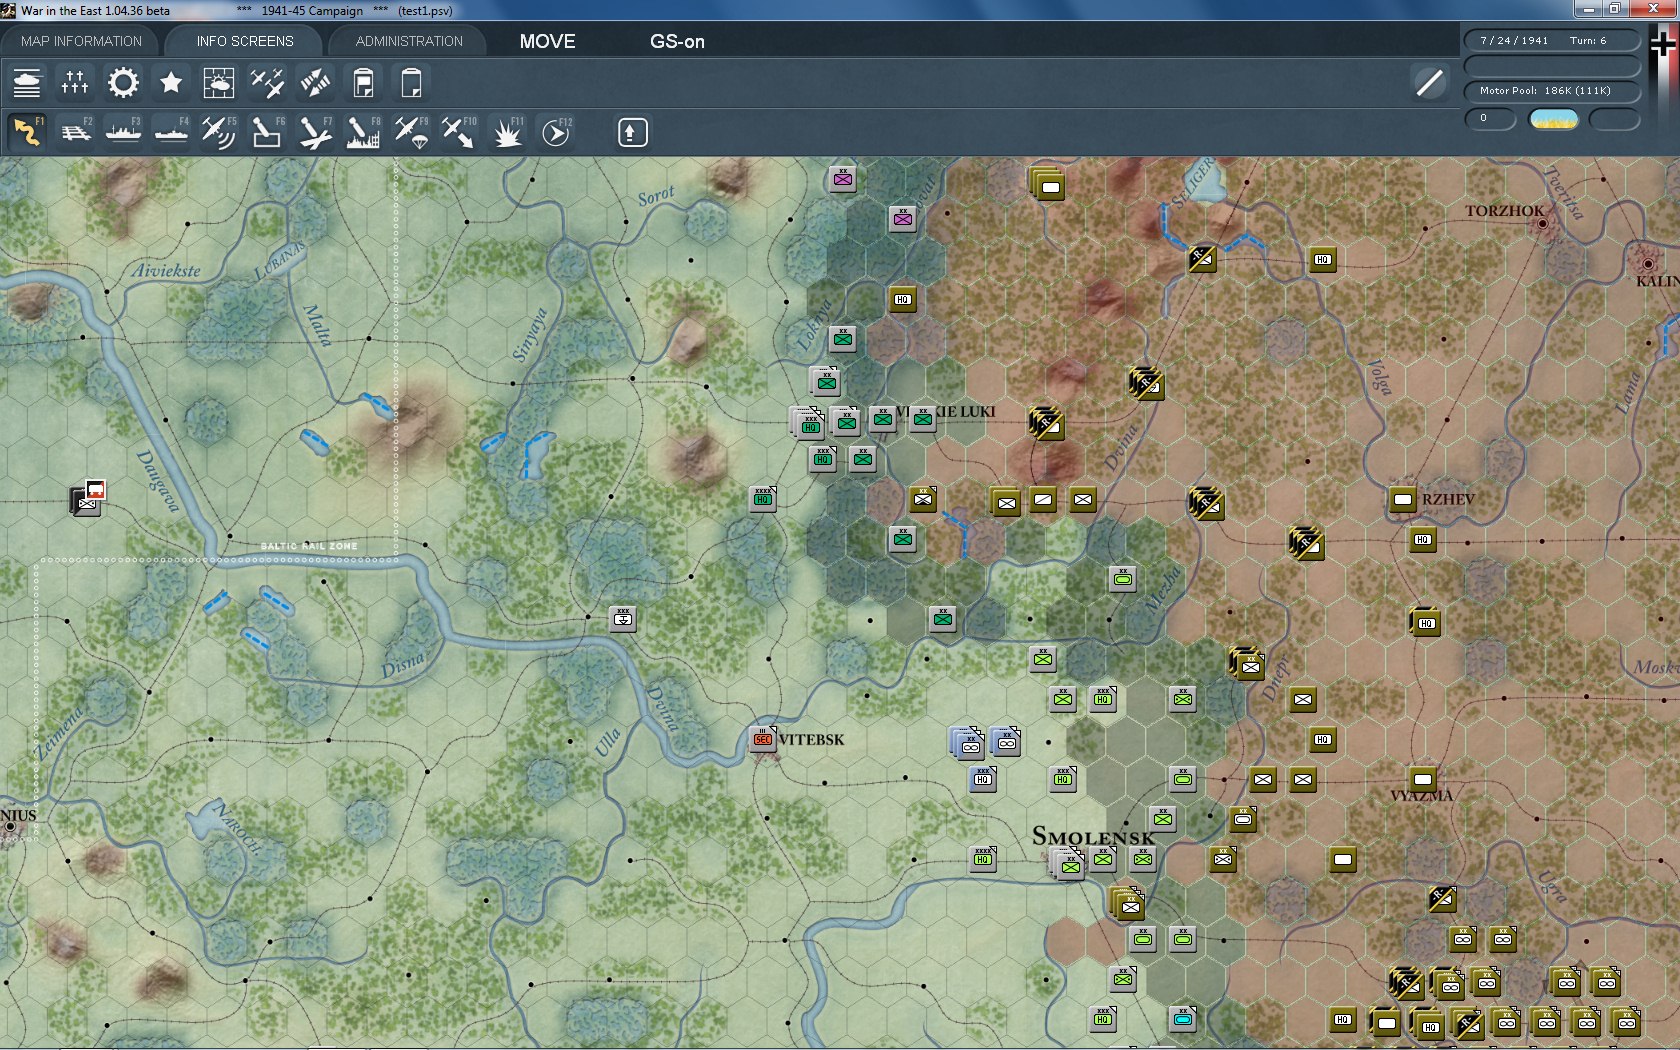Select the F7 bomb airfield icon
1680x1050 pixels.
[x=315, y=132]
